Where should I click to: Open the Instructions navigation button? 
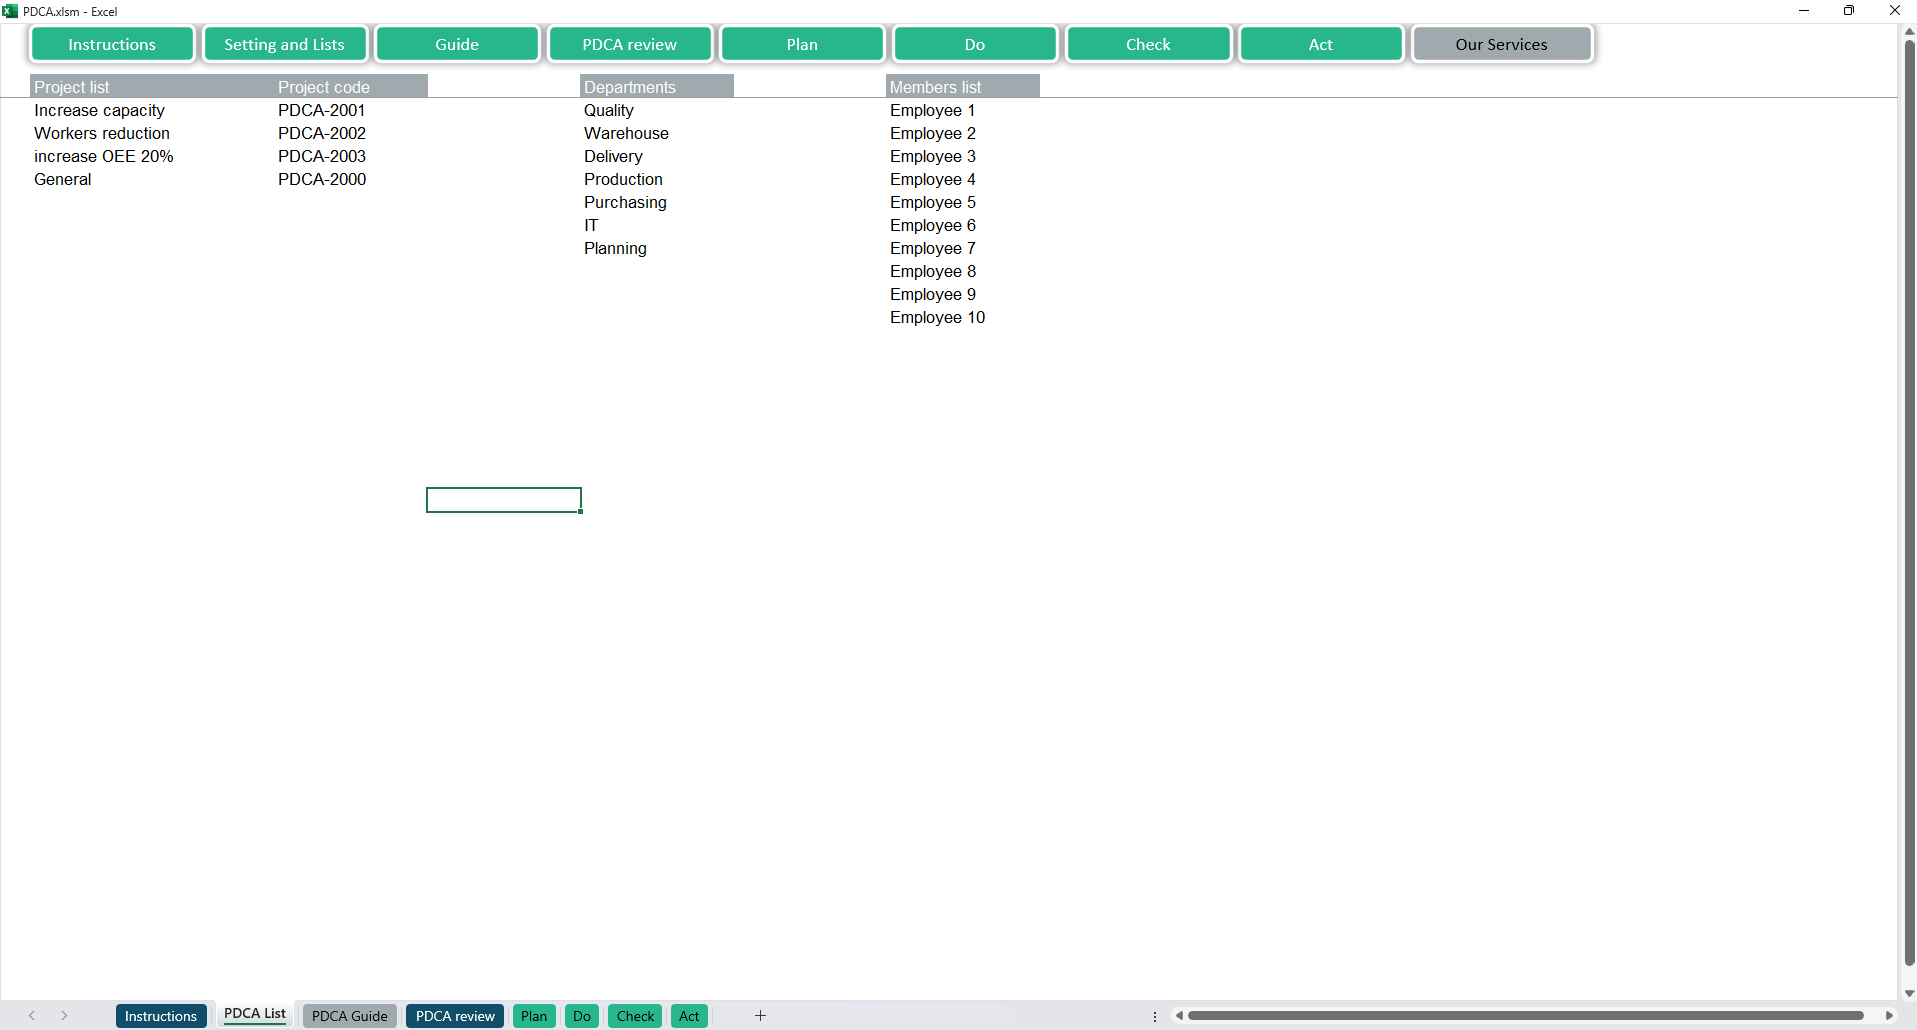[112, 44]
